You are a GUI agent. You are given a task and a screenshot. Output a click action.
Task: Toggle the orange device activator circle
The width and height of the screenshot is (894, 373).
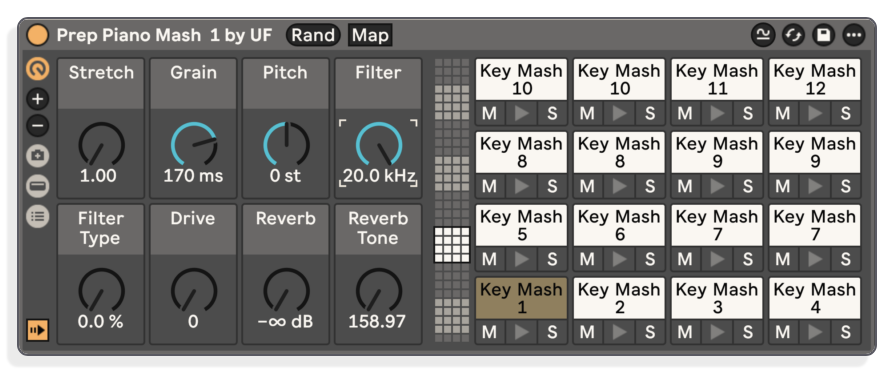tap(38, 35)
